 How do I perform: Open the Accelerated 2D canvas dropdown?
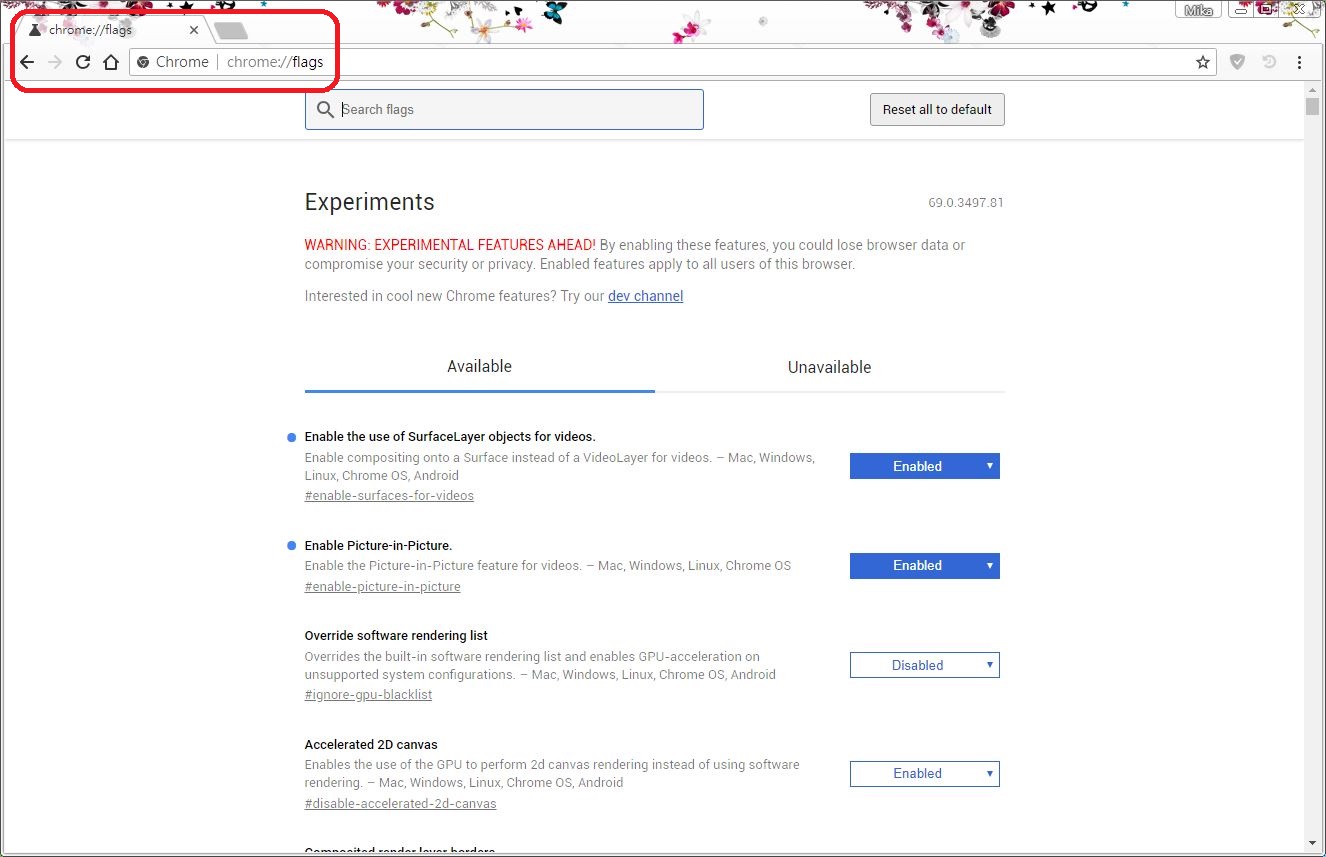925,774
